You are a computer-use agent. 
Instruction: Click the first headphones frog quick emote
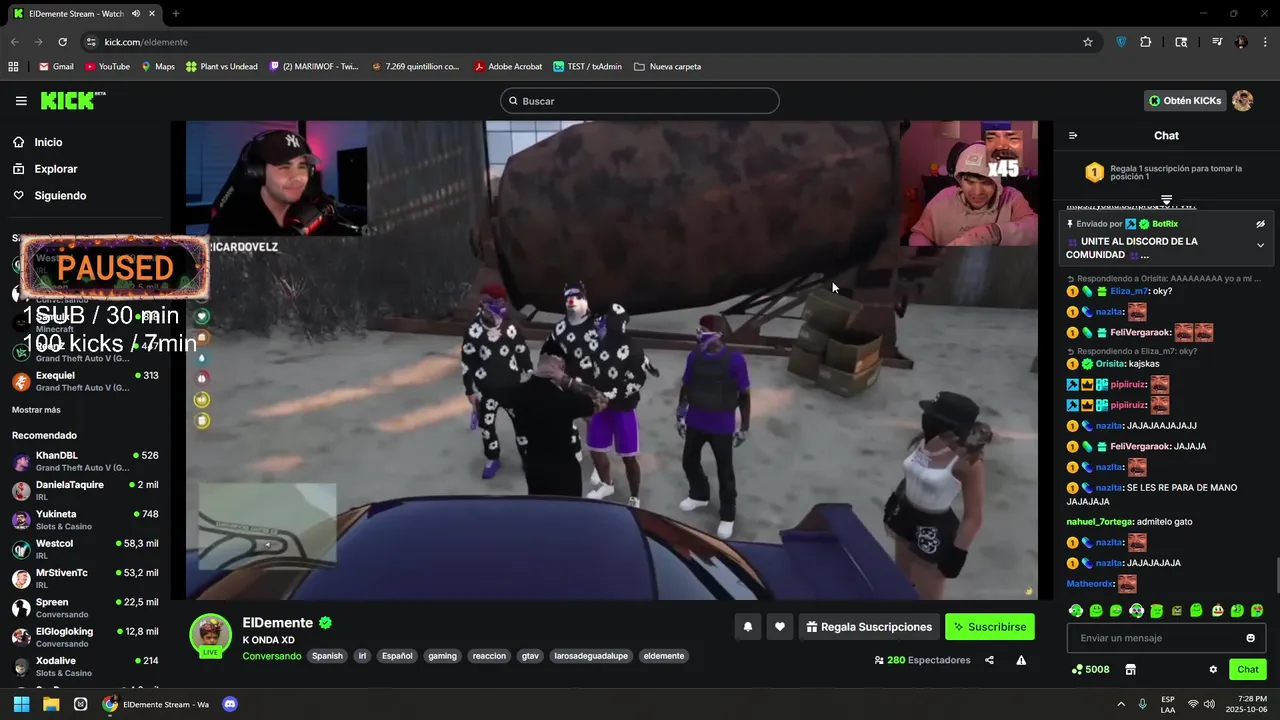click(x=1076, y=610)
